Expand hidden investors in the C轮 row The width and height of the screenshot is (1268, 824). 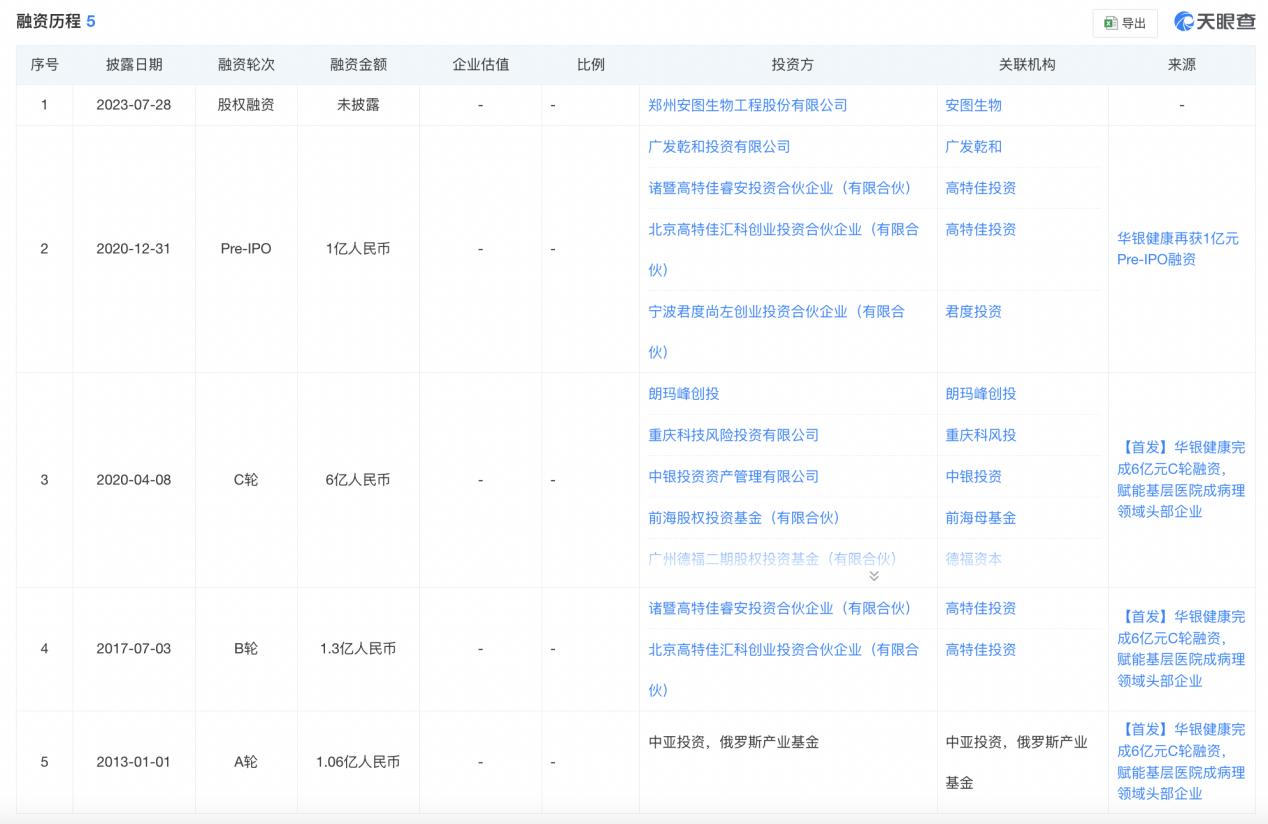(x=873, y=576)
